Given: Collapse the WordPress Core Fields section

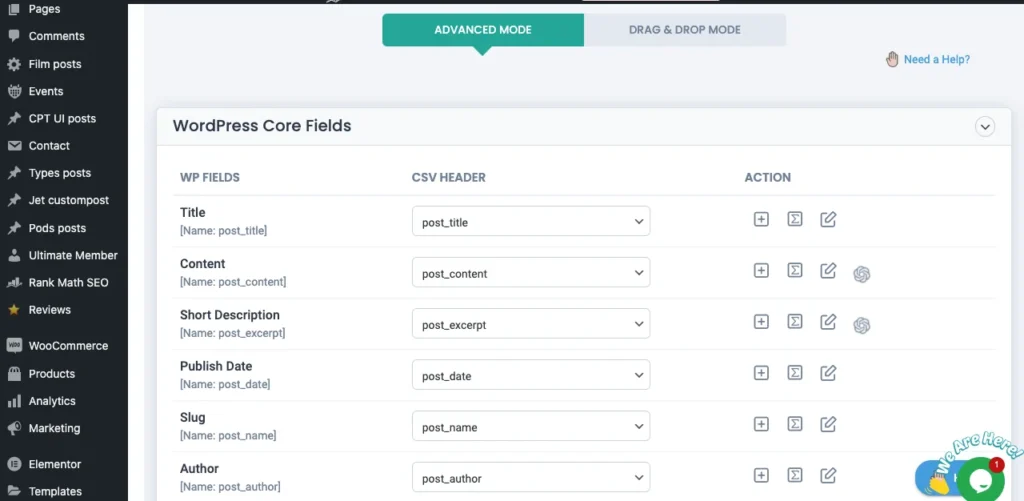Looking at the screenshot, I should pos(985,127).
